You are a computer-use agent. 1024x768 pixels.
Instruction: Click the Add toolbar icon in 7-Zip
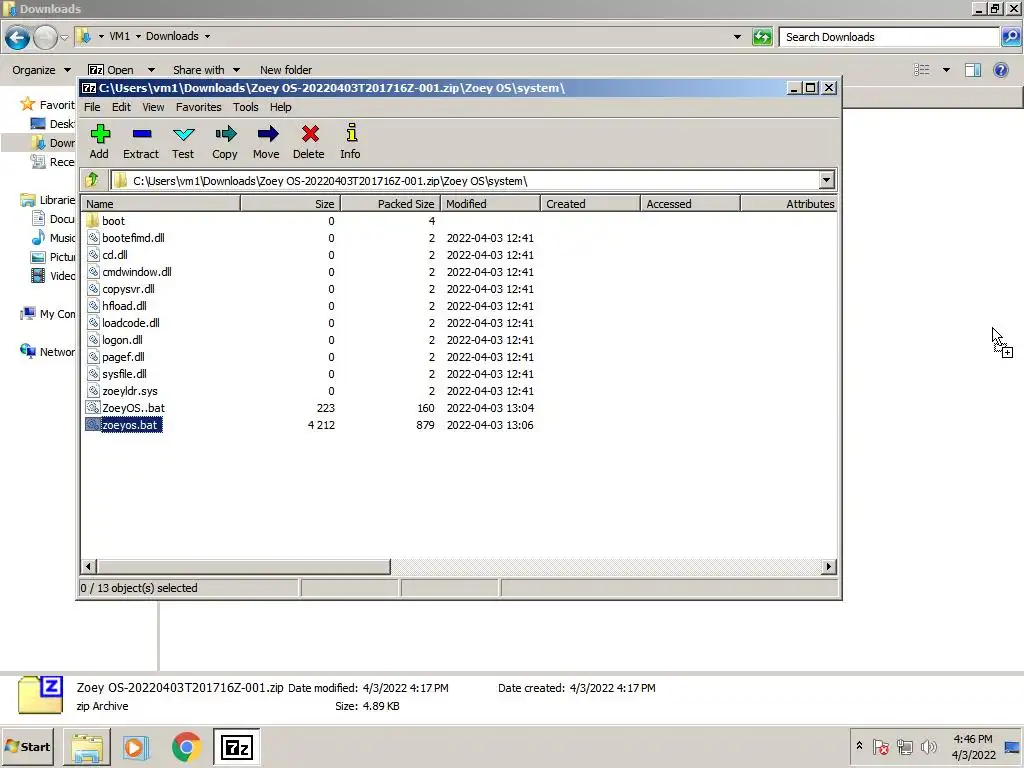[99, 135]
